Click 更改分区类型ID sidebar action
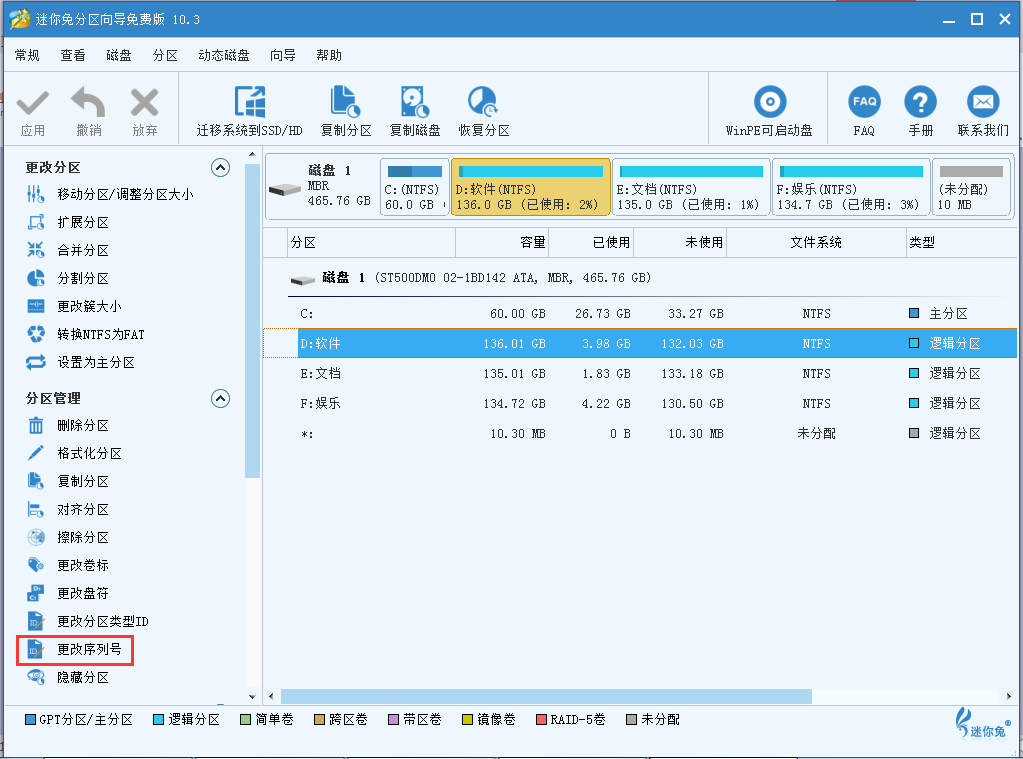 pos(87,622)
